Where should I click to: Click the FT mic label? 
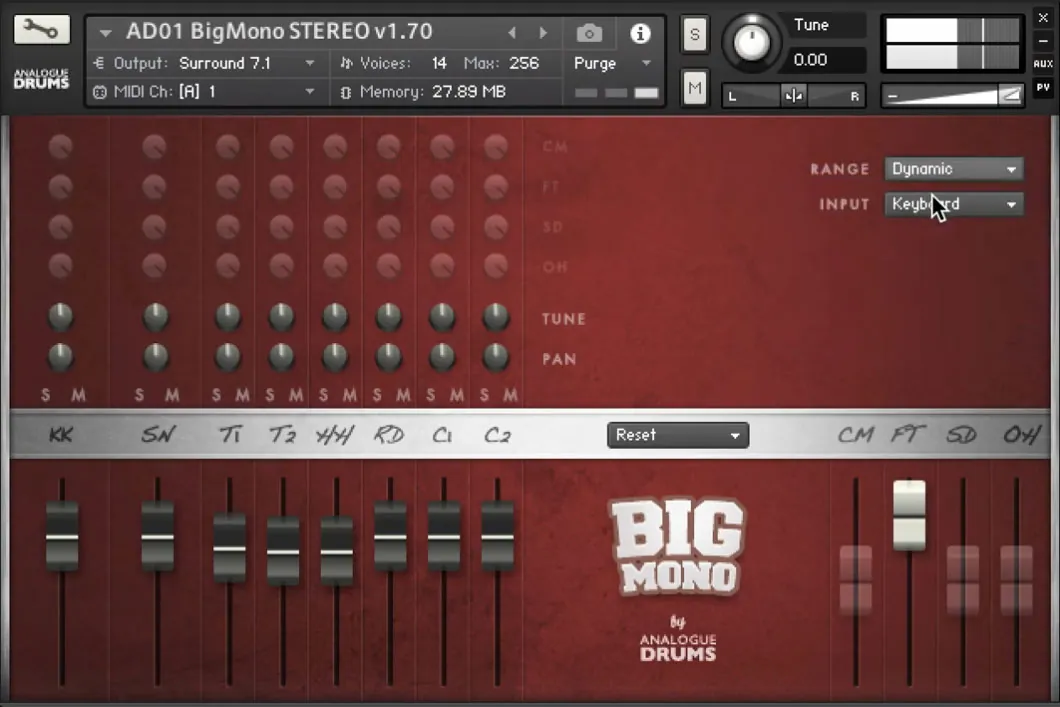tap(908, 433)
